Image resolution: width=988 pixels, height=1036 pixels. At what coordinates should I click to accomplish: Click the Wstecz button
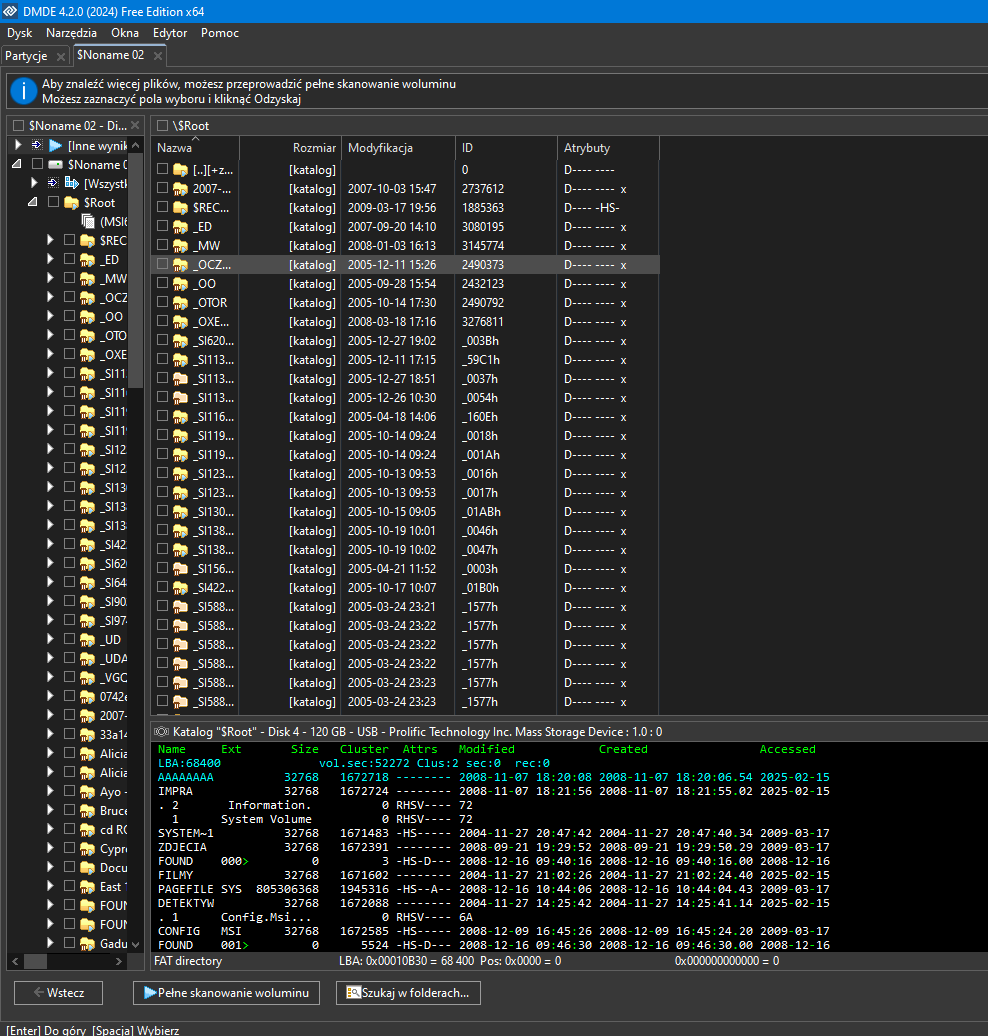coord(59,993)
